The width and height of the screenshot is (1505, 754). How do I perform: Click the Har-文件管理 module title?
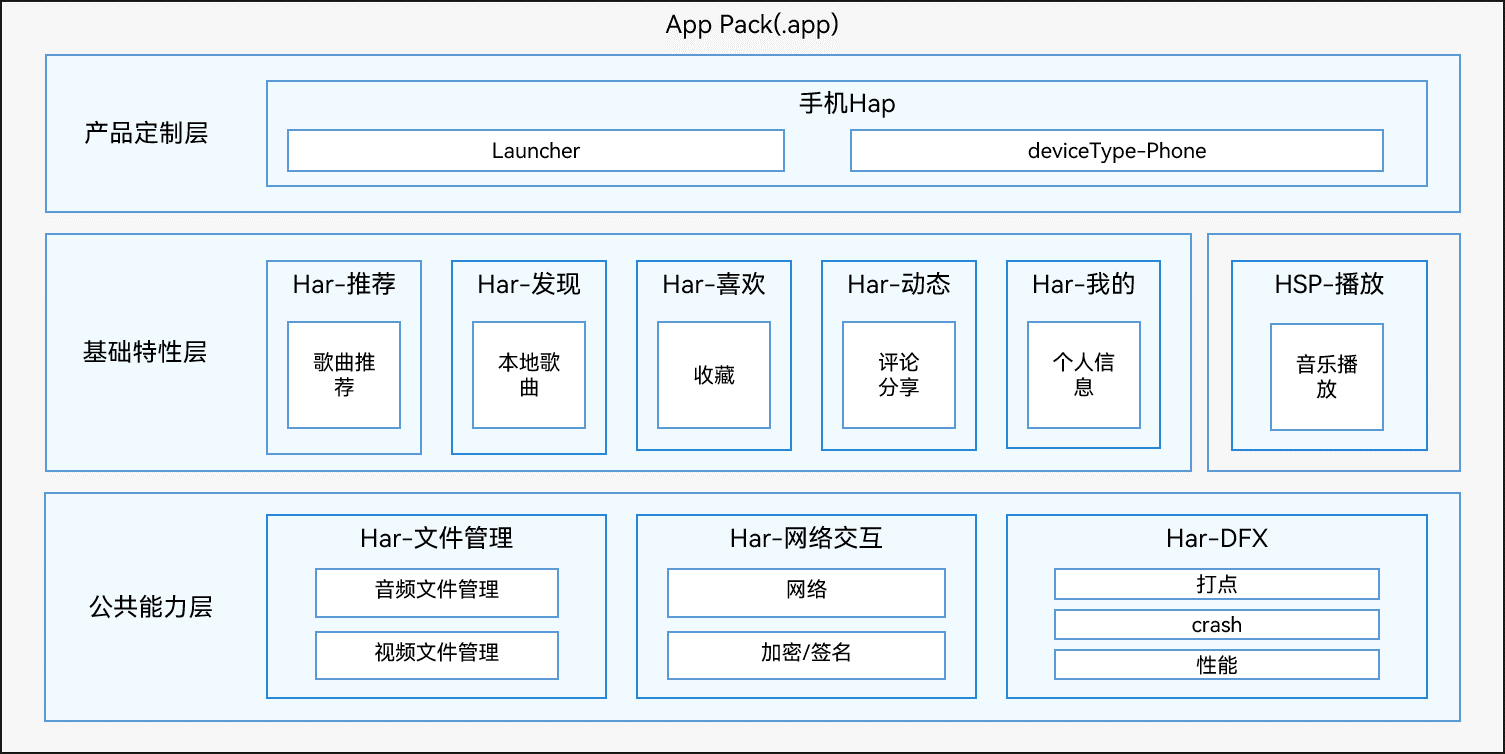click(437, 538)
